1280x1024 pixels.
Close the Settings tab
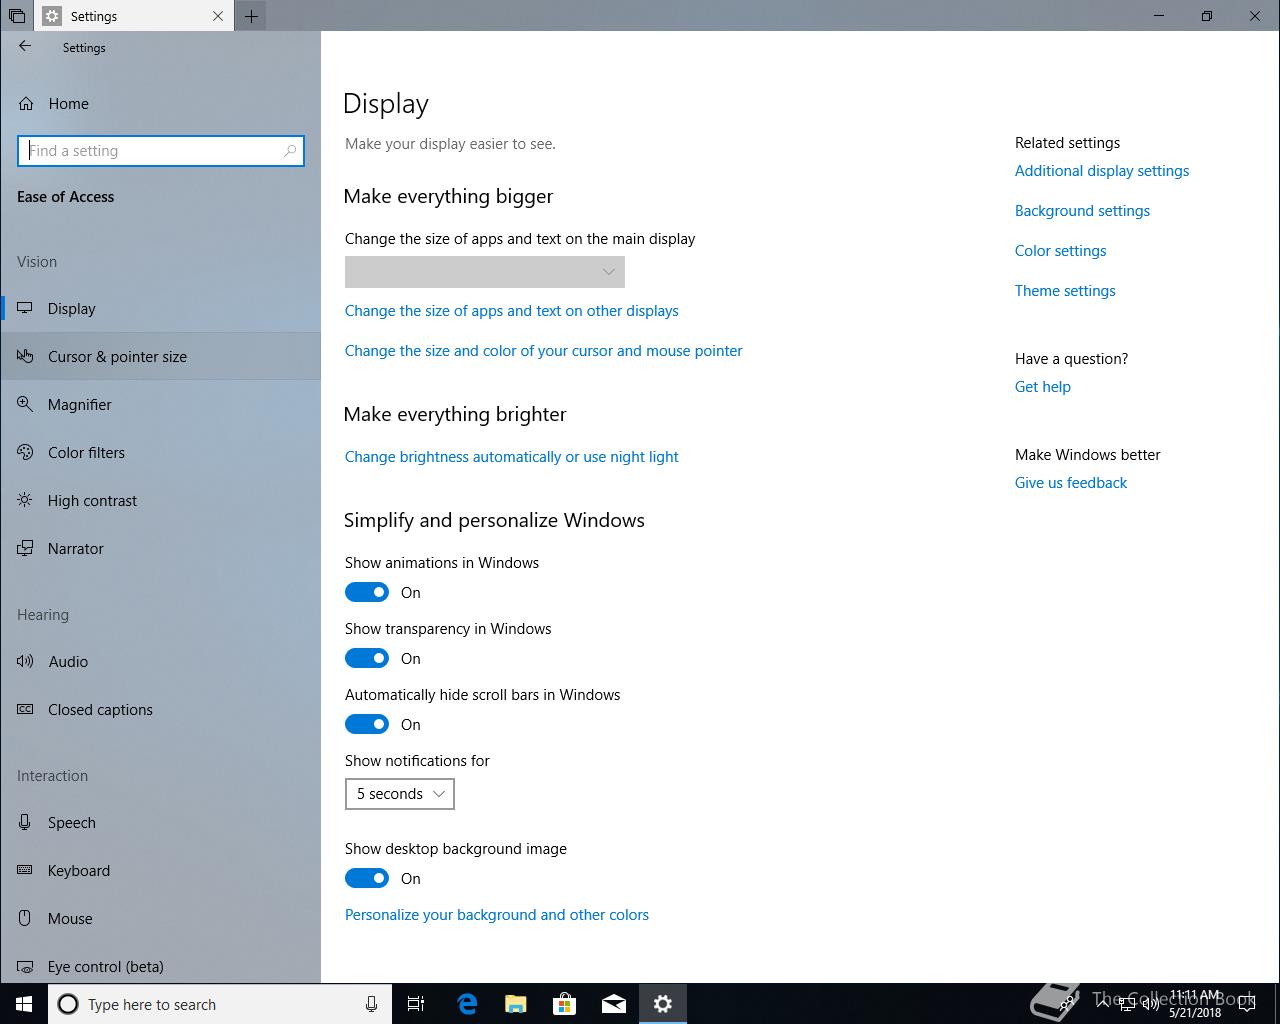click(218, 16)
